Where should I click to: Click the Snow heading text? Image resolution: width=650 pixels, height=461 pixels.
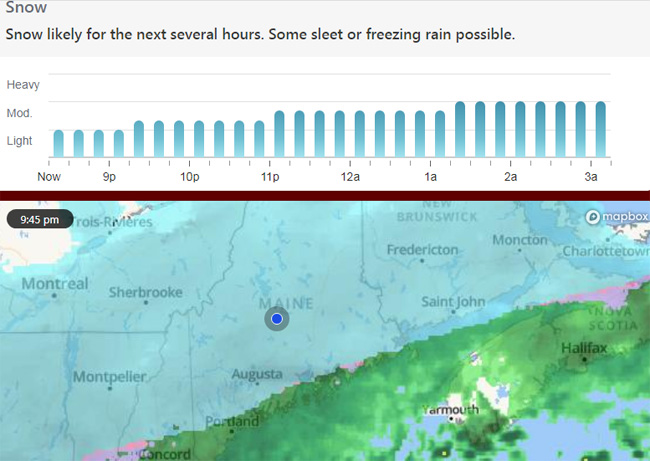26,7
